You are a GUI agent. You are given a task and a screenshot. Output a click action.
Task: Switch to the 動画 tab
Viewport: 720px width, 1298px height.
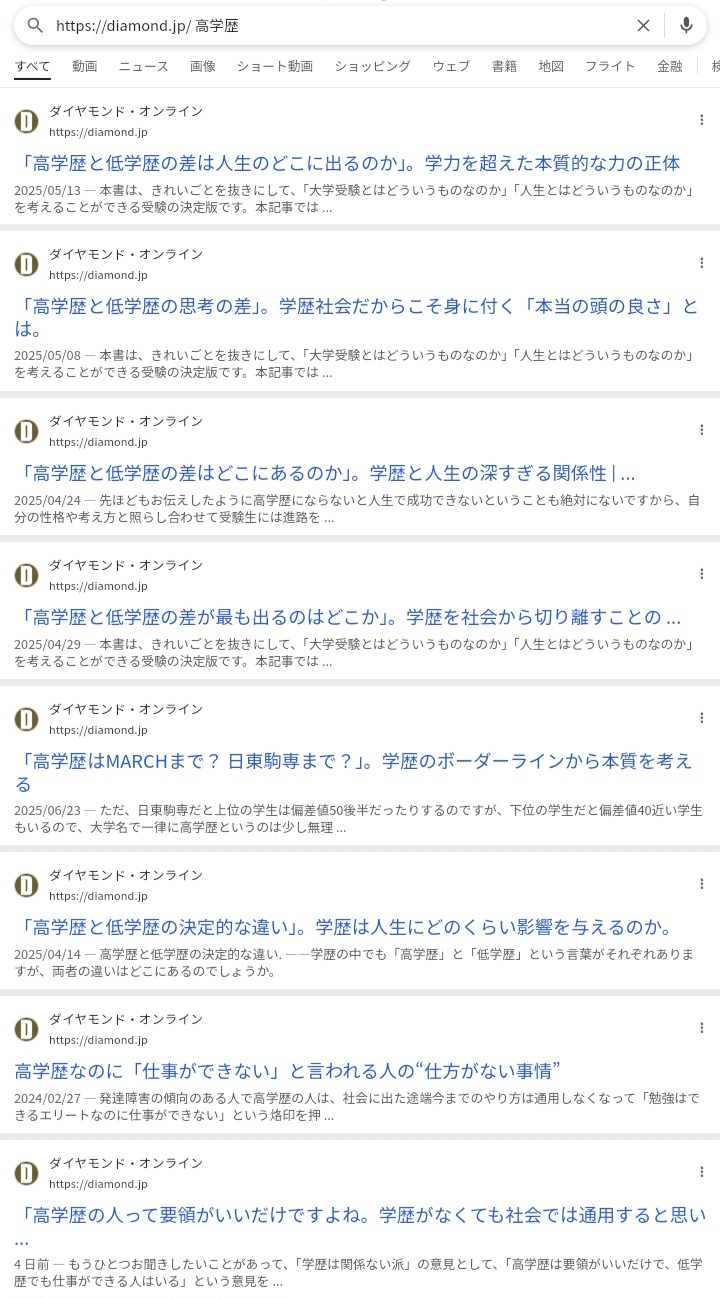tap(85, 66)
